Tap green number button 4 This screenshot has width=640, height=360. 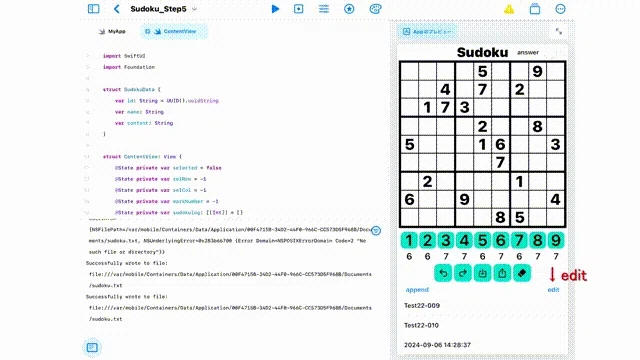464,240
